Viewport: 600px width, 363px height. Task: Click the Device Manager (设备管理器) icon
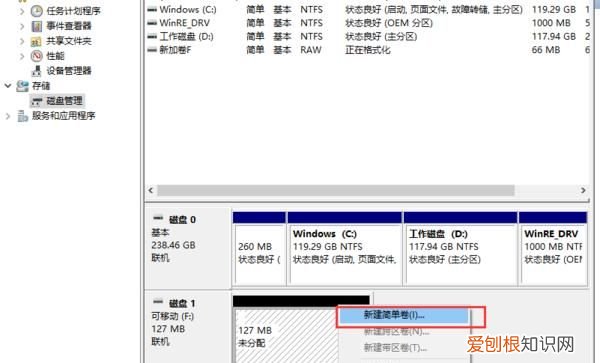click(37, 71)
